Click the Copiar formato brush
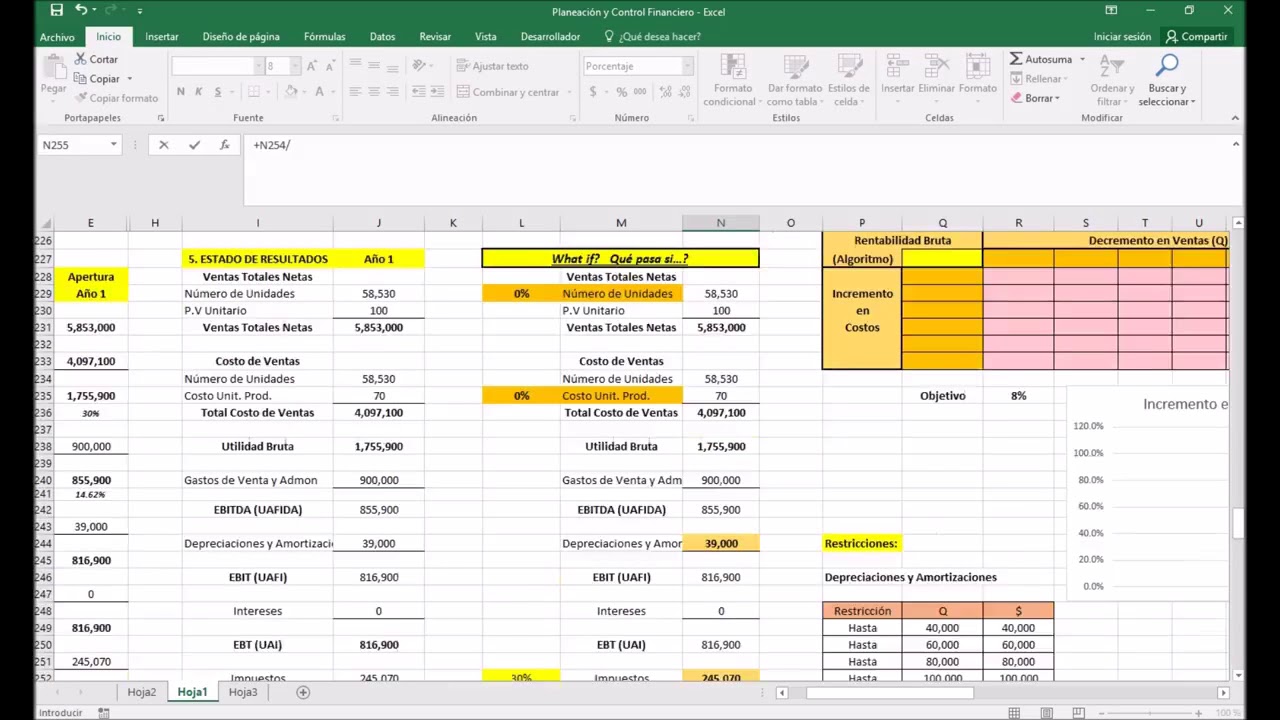This screenshot has width=1280, height=720. (x=116, y=98)
